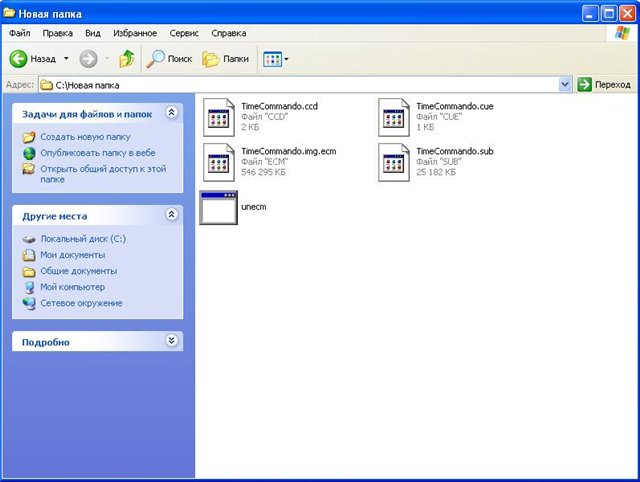Click Создать новую папку link
Image resolution: width=640 pixels, height=482 pixels.
click(85, 137)
